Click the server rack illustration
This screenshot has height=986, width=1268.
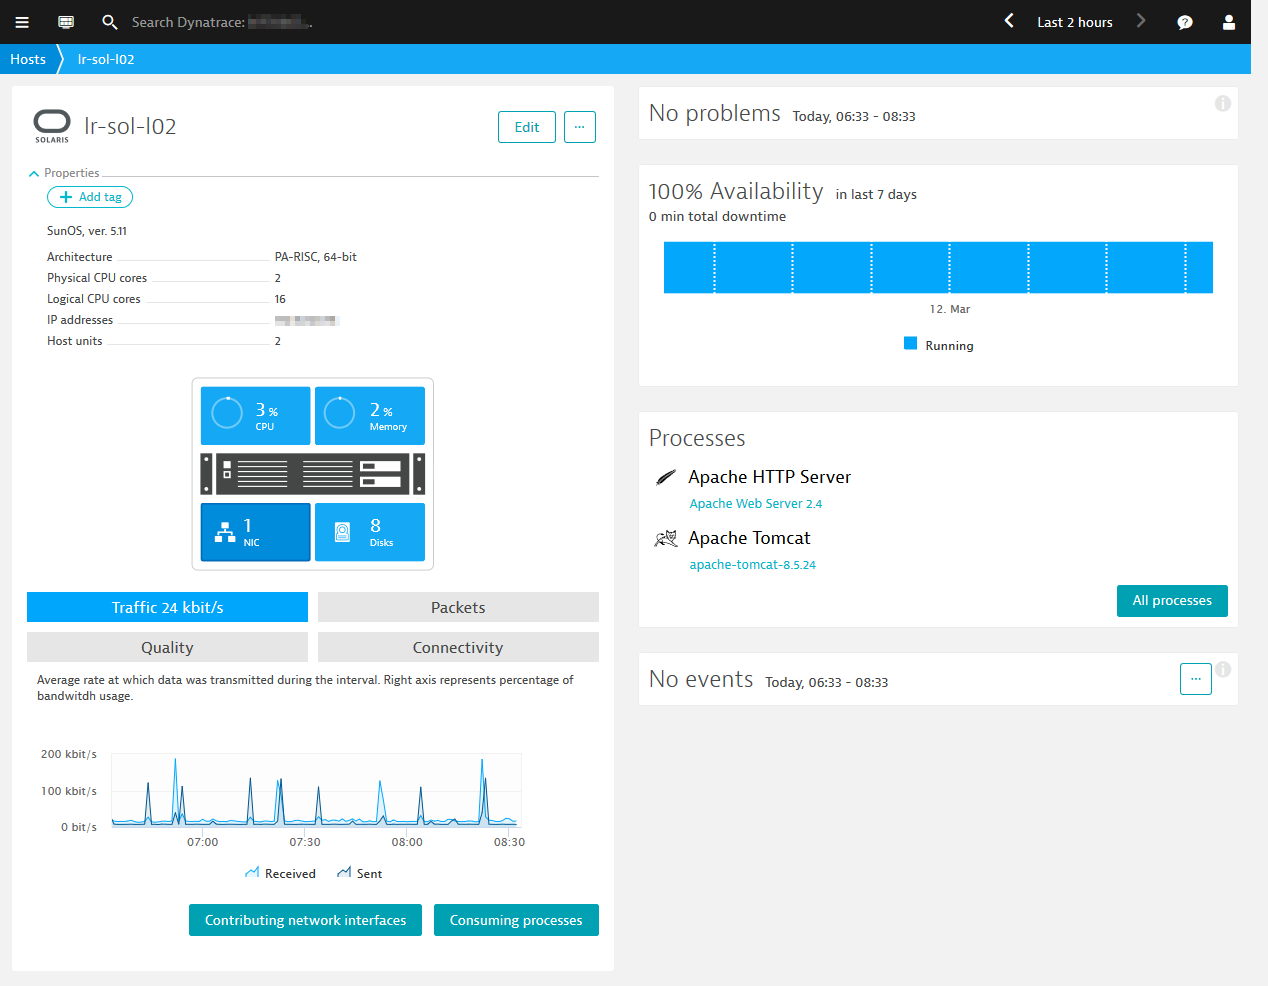(x=313, y=474)
